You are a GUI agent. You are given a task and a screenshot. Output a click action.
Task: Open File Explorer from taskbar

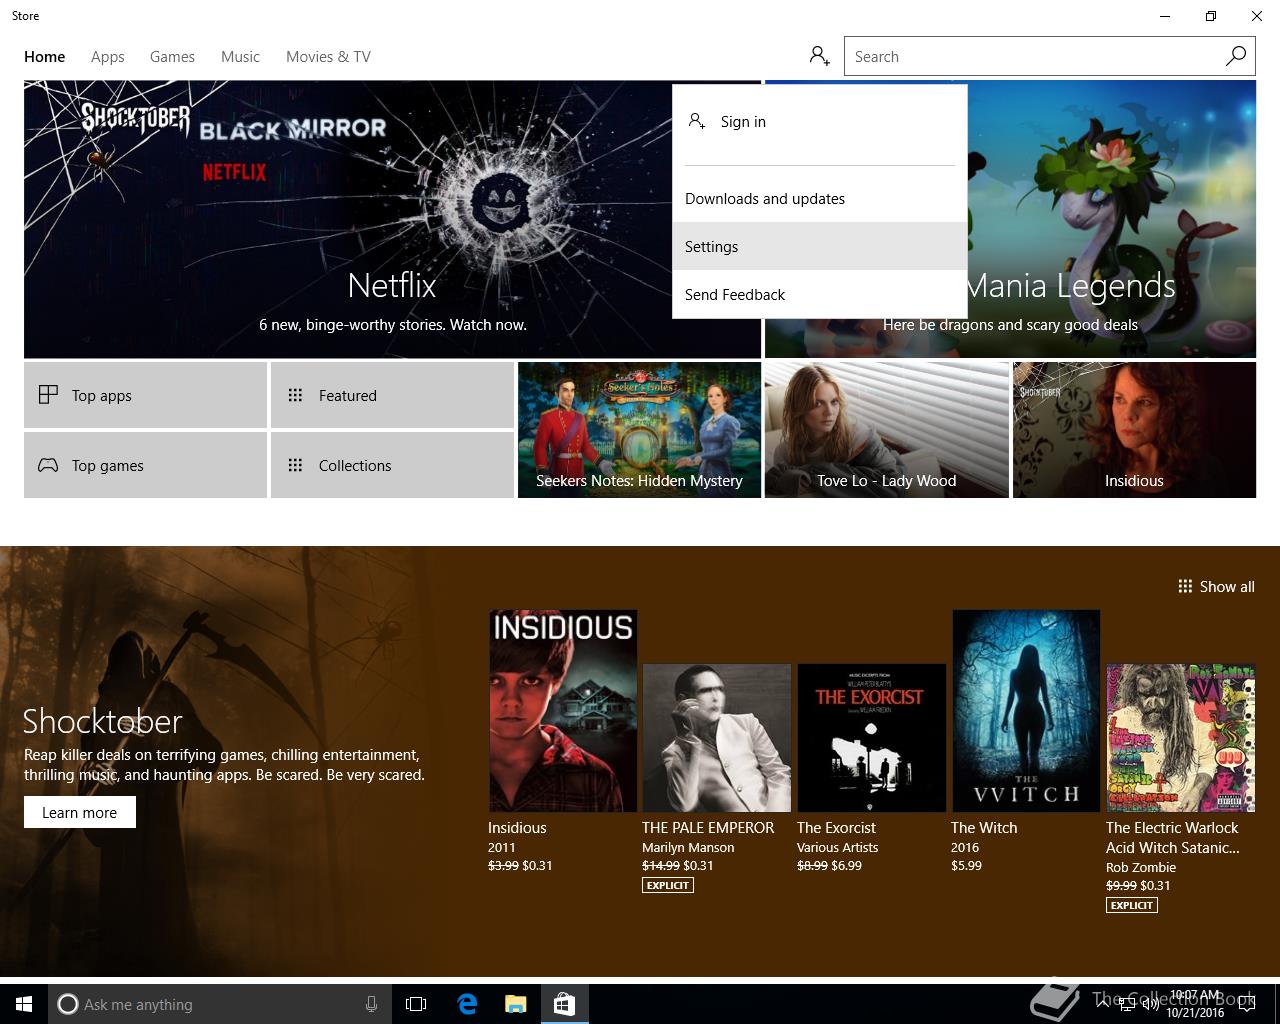click(x=516, y=1004)
